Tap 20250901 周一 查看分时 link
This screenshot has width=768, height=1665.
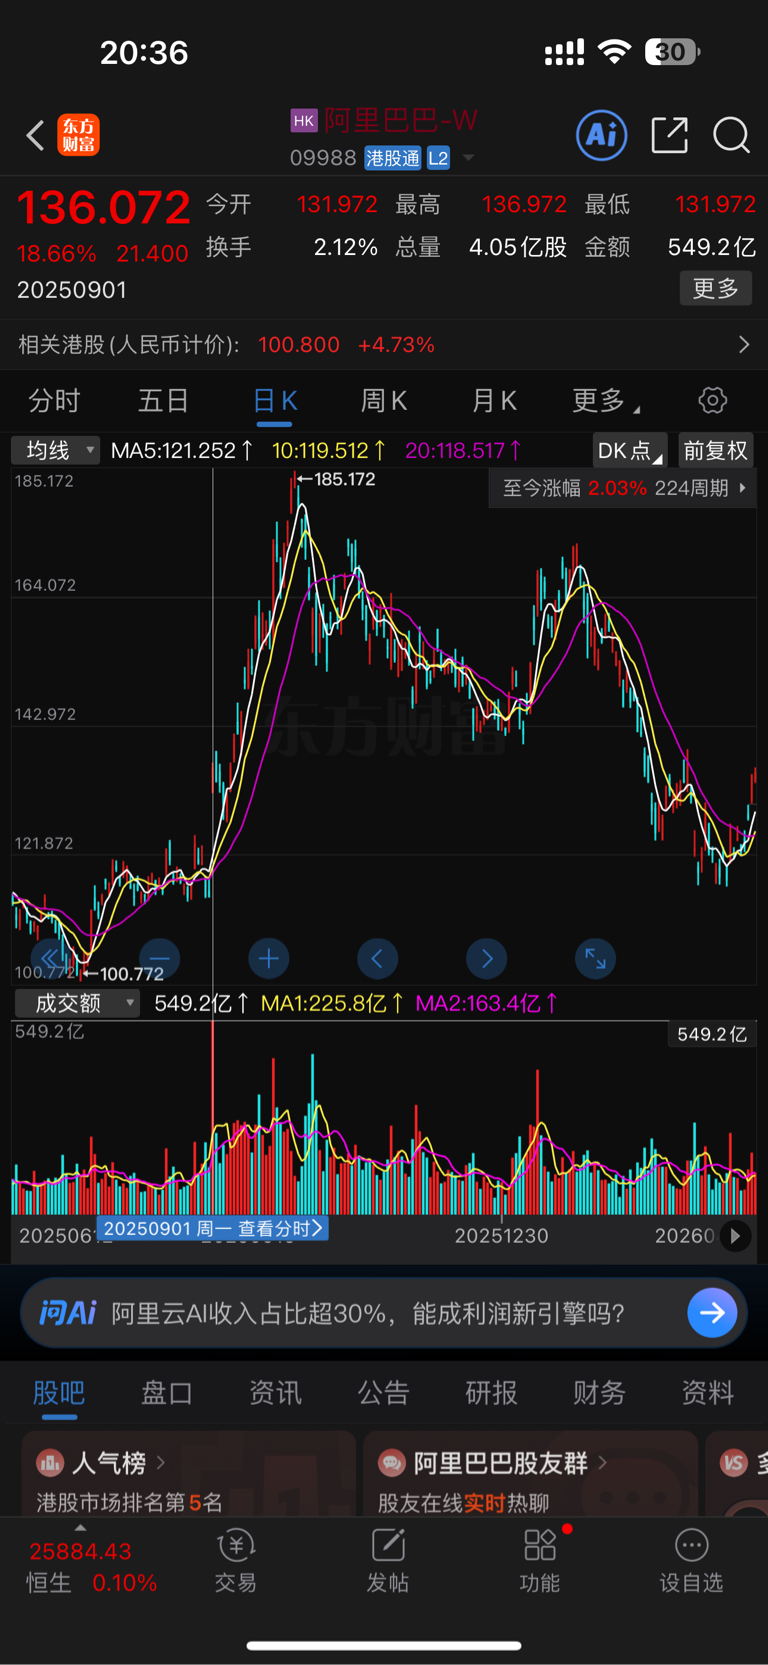213,1228
